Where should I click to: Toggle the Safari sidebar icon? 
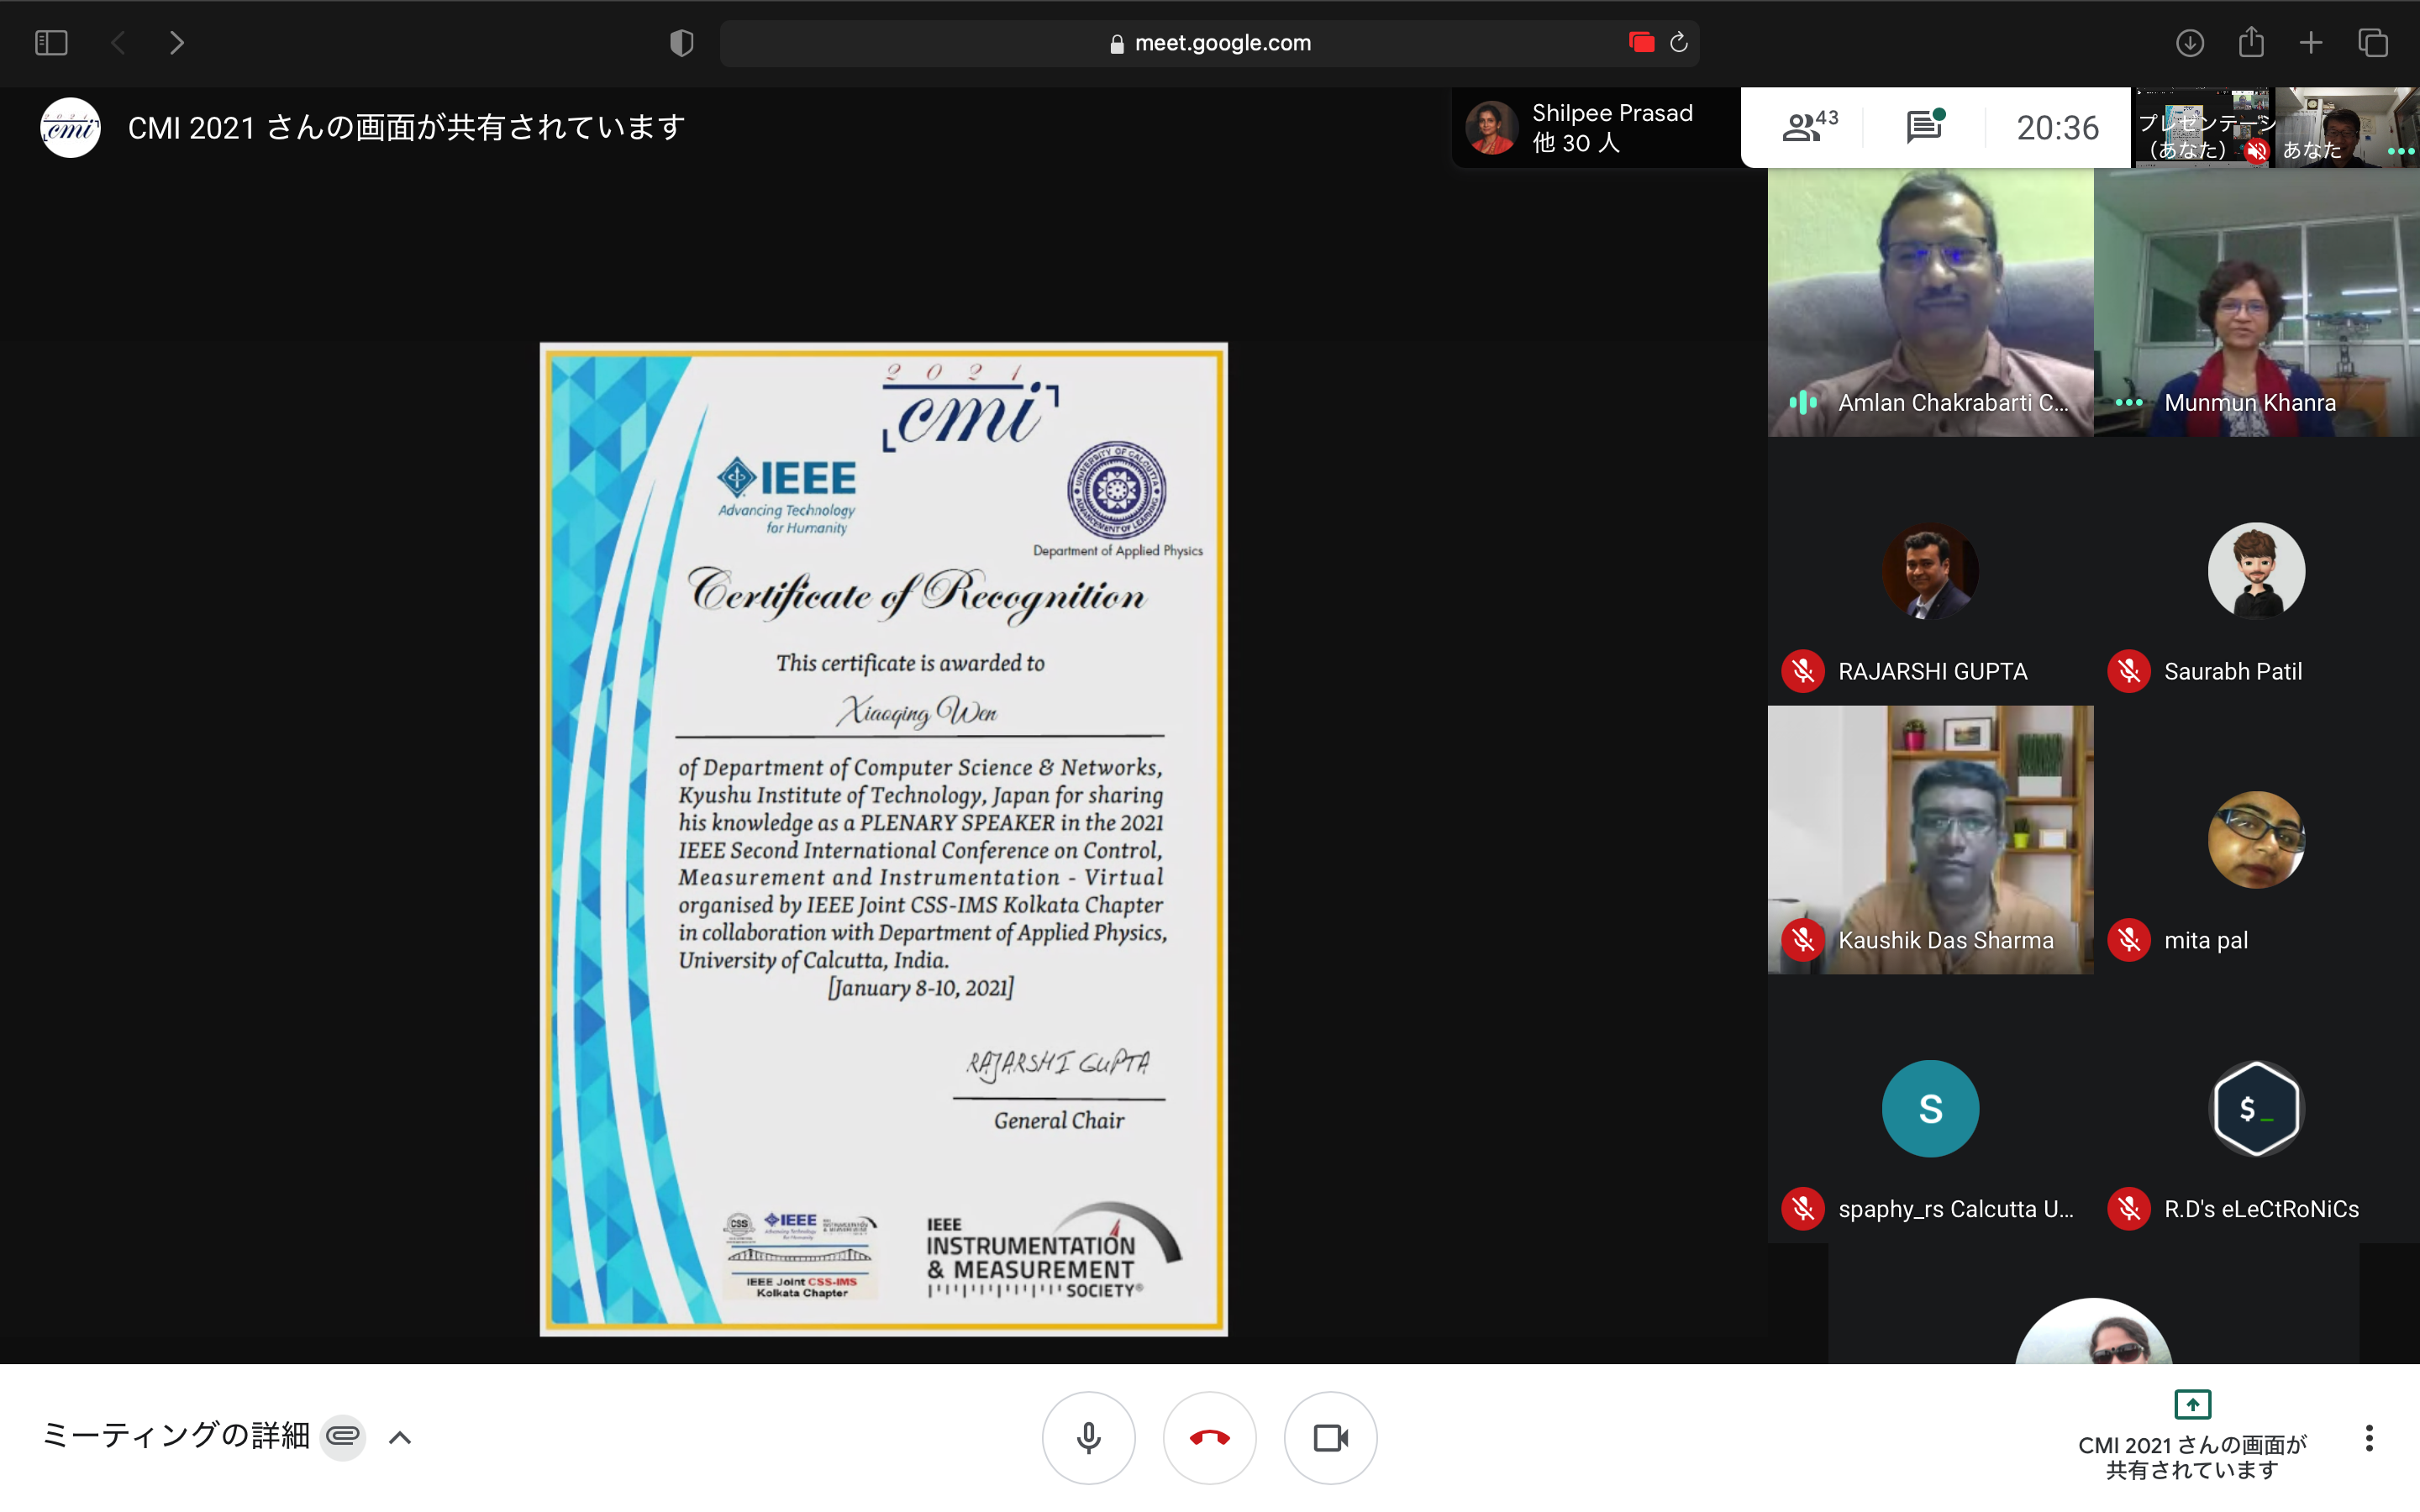point(51,43)
